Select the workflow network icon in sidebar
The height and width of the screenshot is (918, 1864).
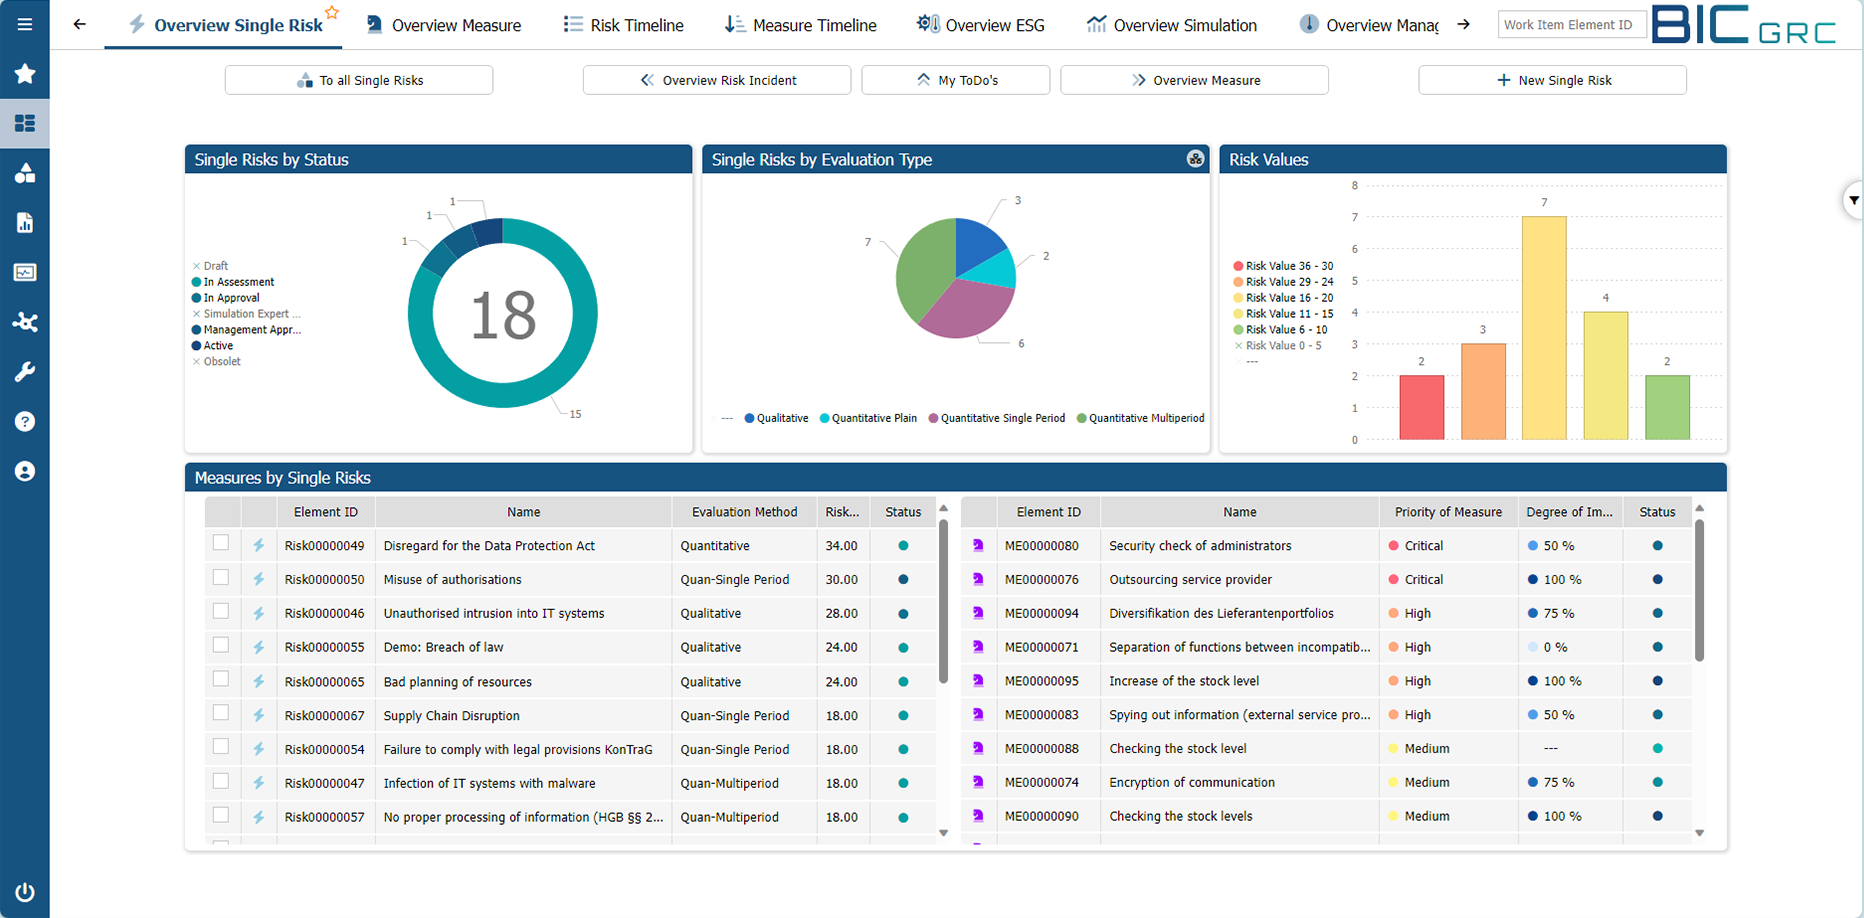[x=25, y=322]
